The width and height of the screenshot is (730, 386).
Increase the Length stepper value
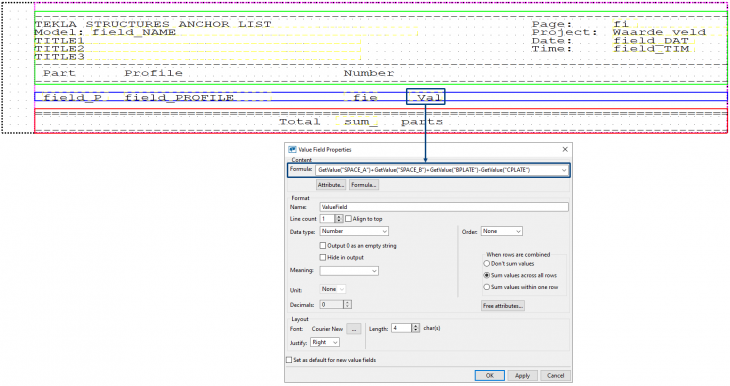[x=416, y=326]
